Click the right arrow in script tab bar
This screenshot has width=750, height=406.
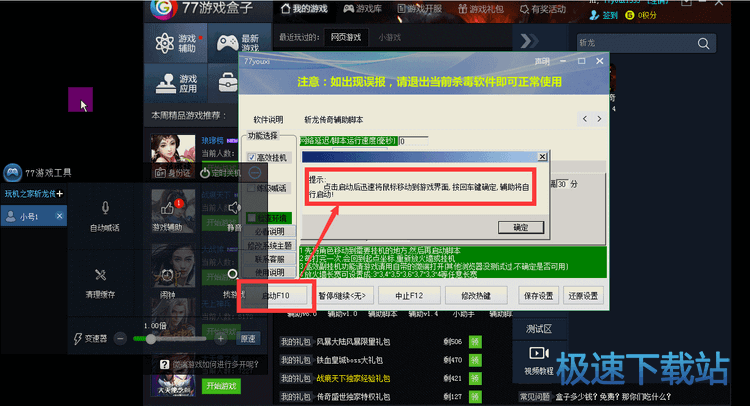(x=599, y=119)
